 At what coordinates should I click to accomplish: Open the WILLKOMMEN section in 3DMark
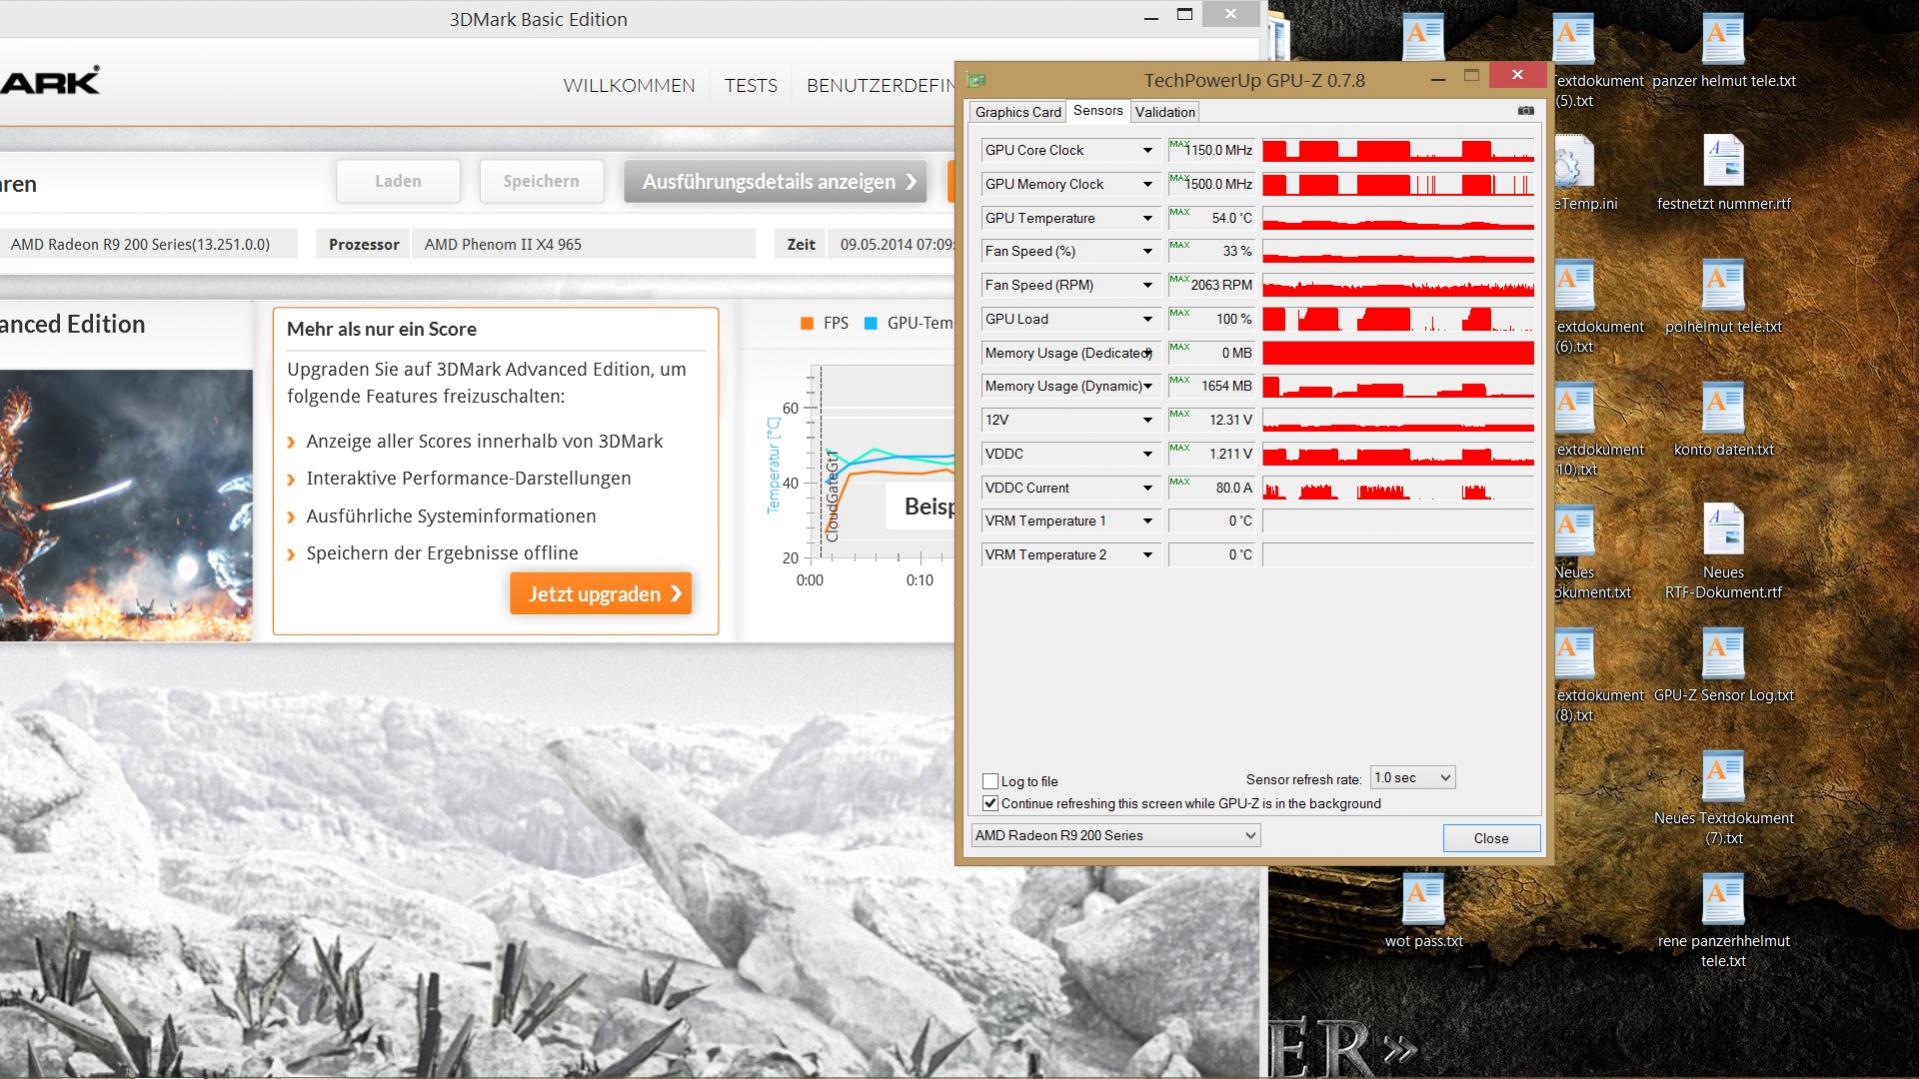629,86
